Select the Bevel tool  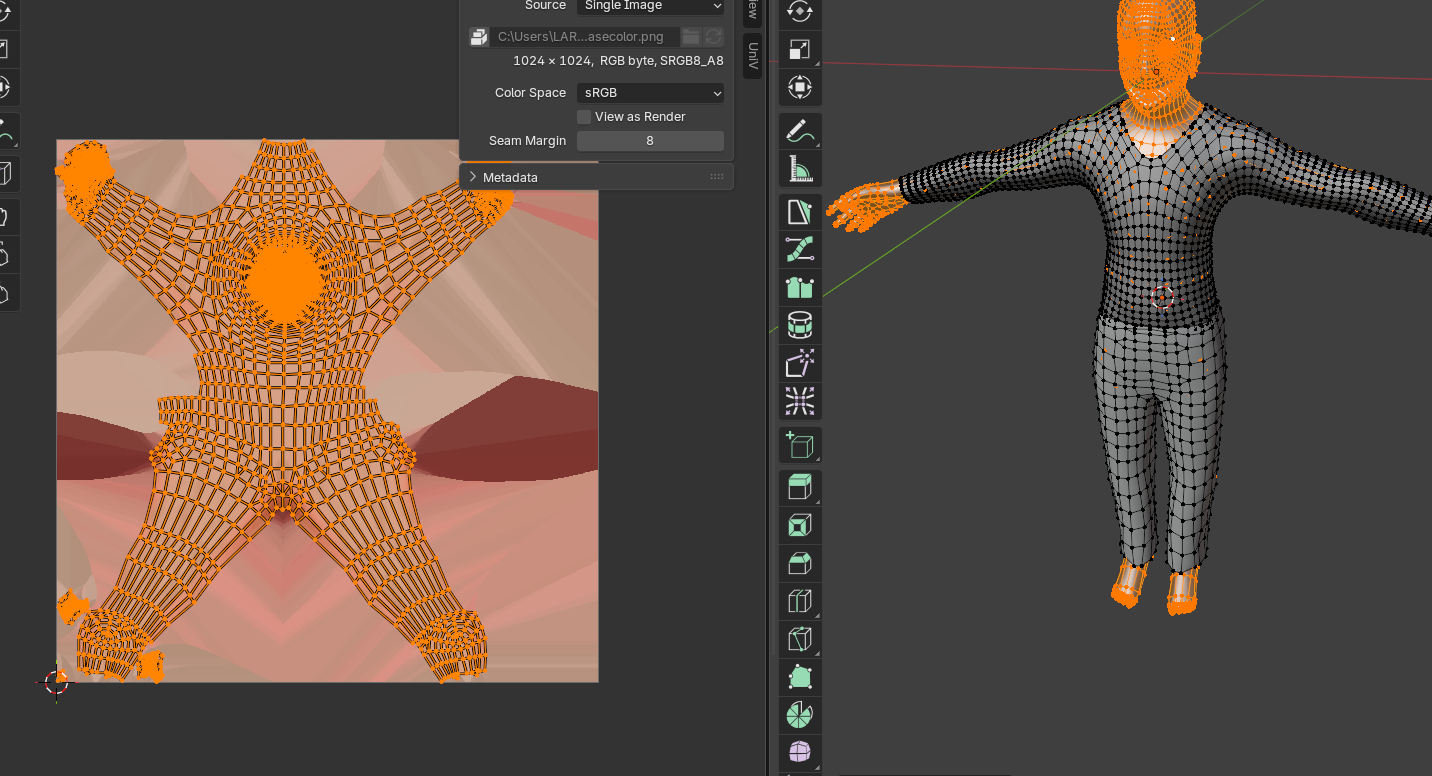800,564
